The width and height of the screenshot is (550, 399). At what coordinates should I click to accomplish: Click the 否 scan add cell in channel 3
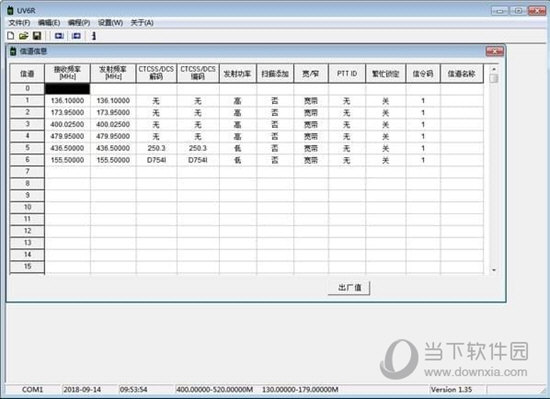pyautogui.click(x=275, y=124)
